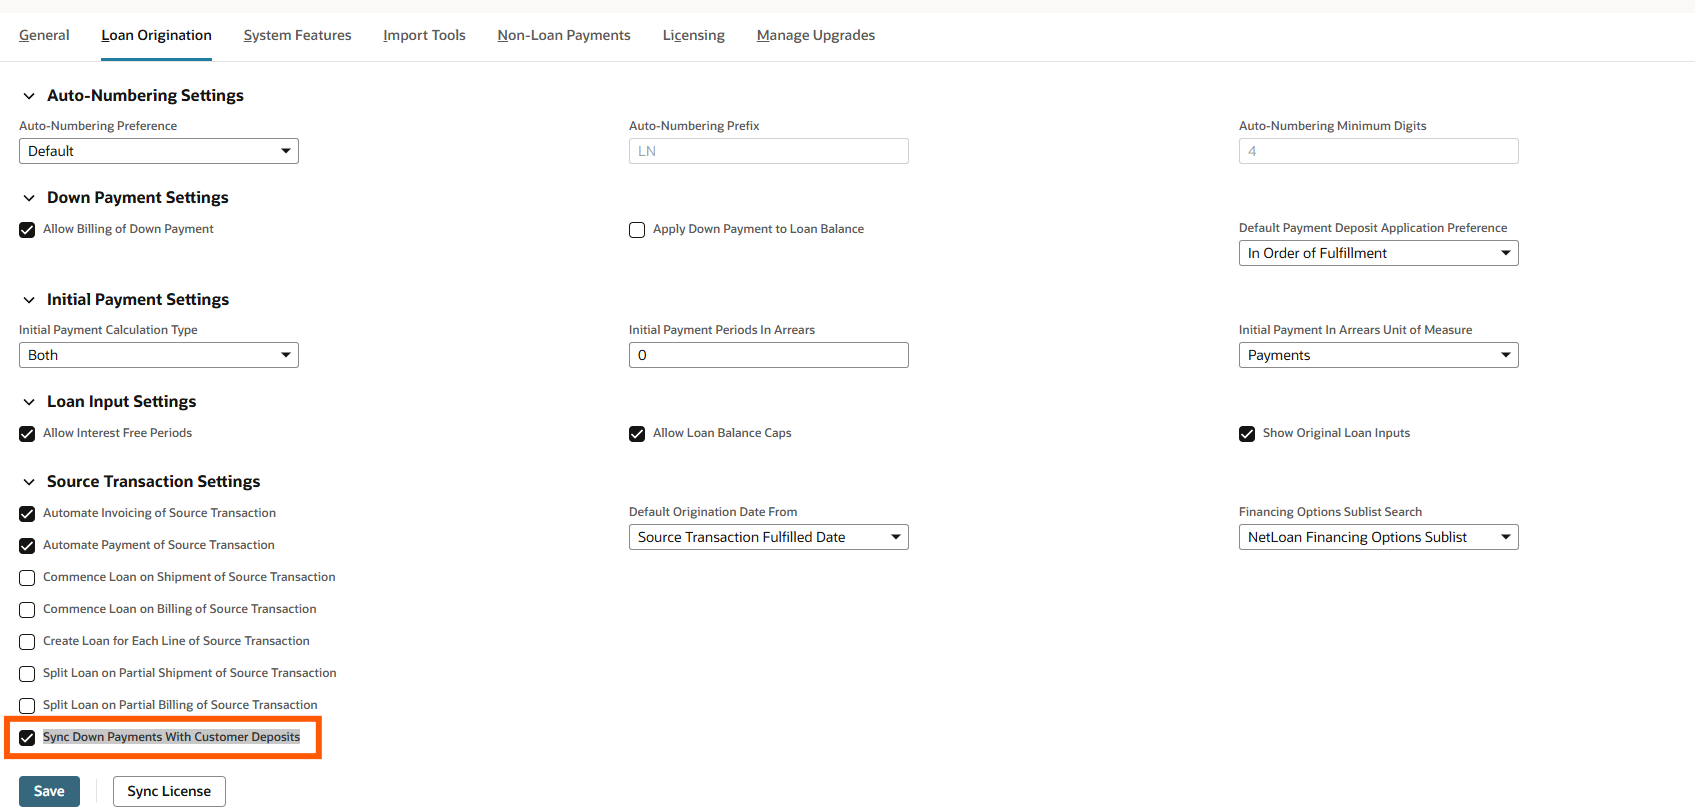Disable Sync Down Payments With Customer Deposits
Viewport: 1695px width, 808px height.
[27, 738]
